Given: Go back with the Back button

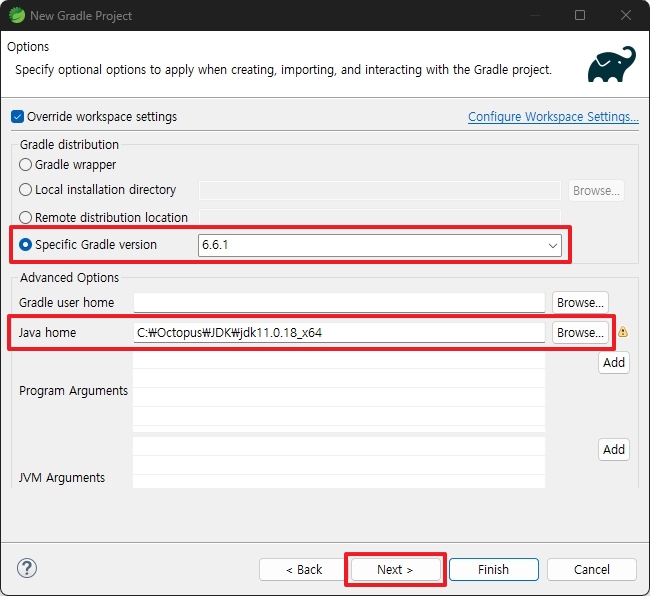Looking at the screenshot, I should (304, 569).
